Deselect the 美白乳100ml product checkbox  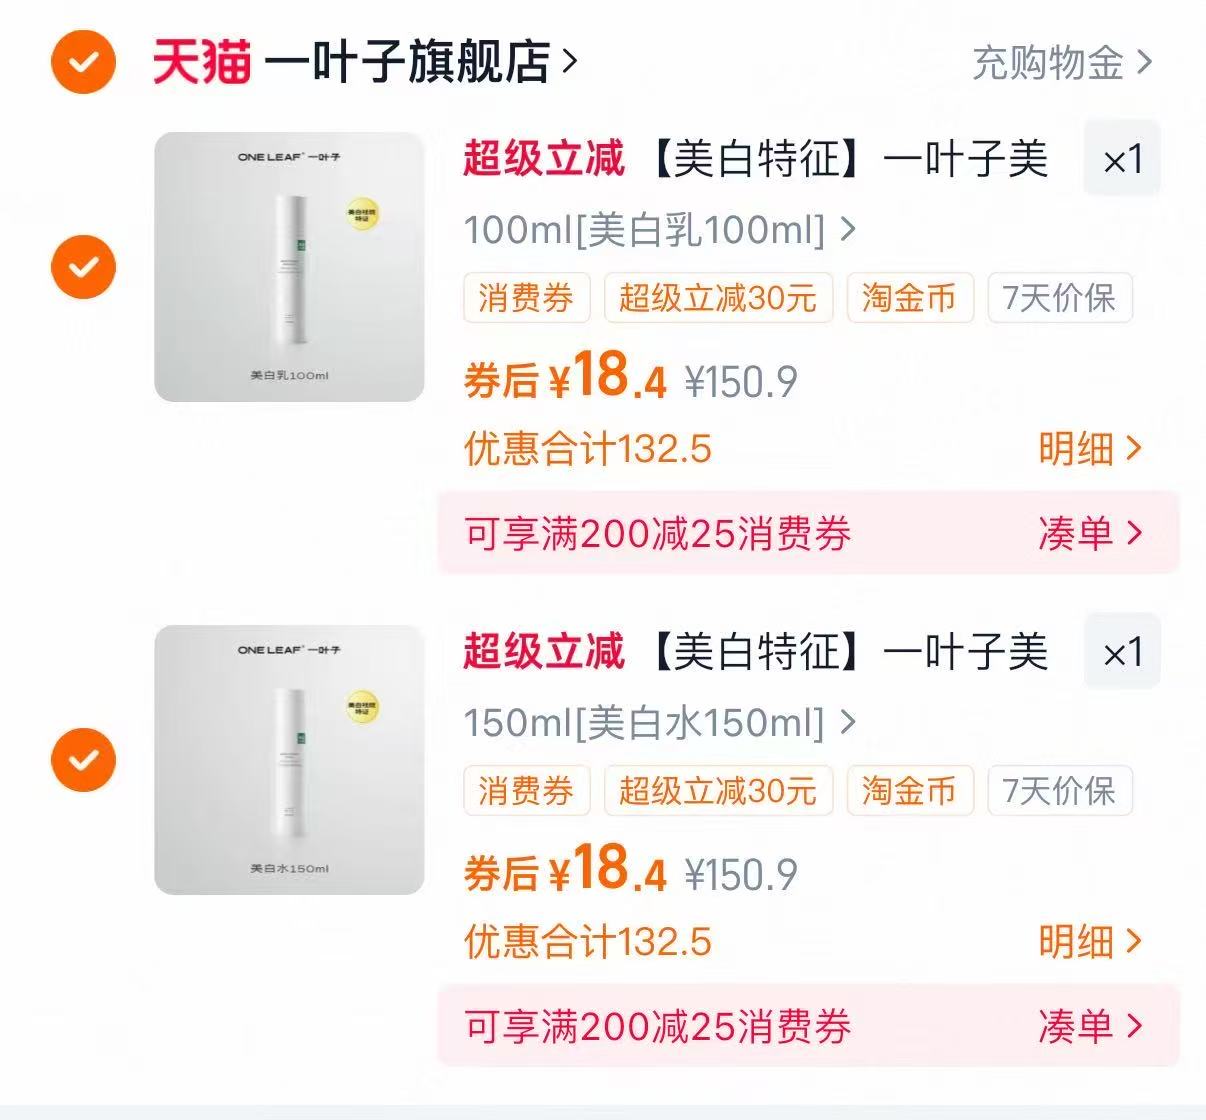83,267
